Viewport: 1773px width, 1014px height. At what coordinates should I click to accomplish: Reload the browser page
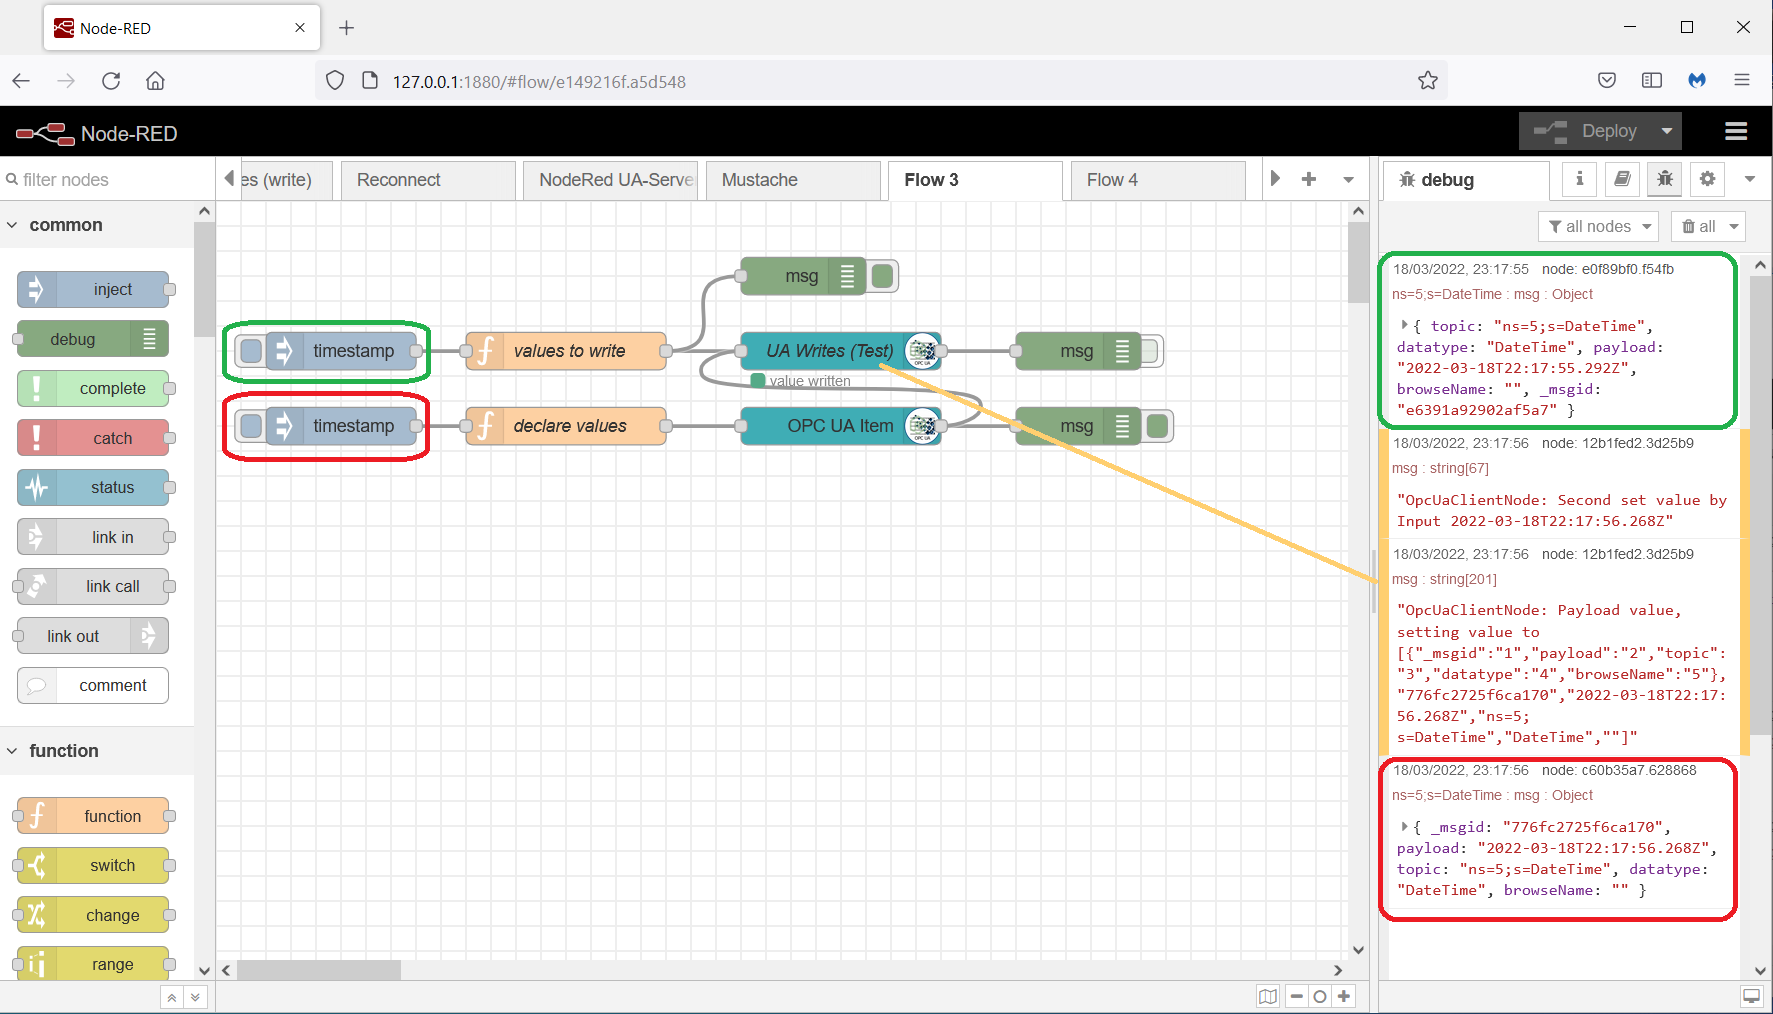(111, 81)
